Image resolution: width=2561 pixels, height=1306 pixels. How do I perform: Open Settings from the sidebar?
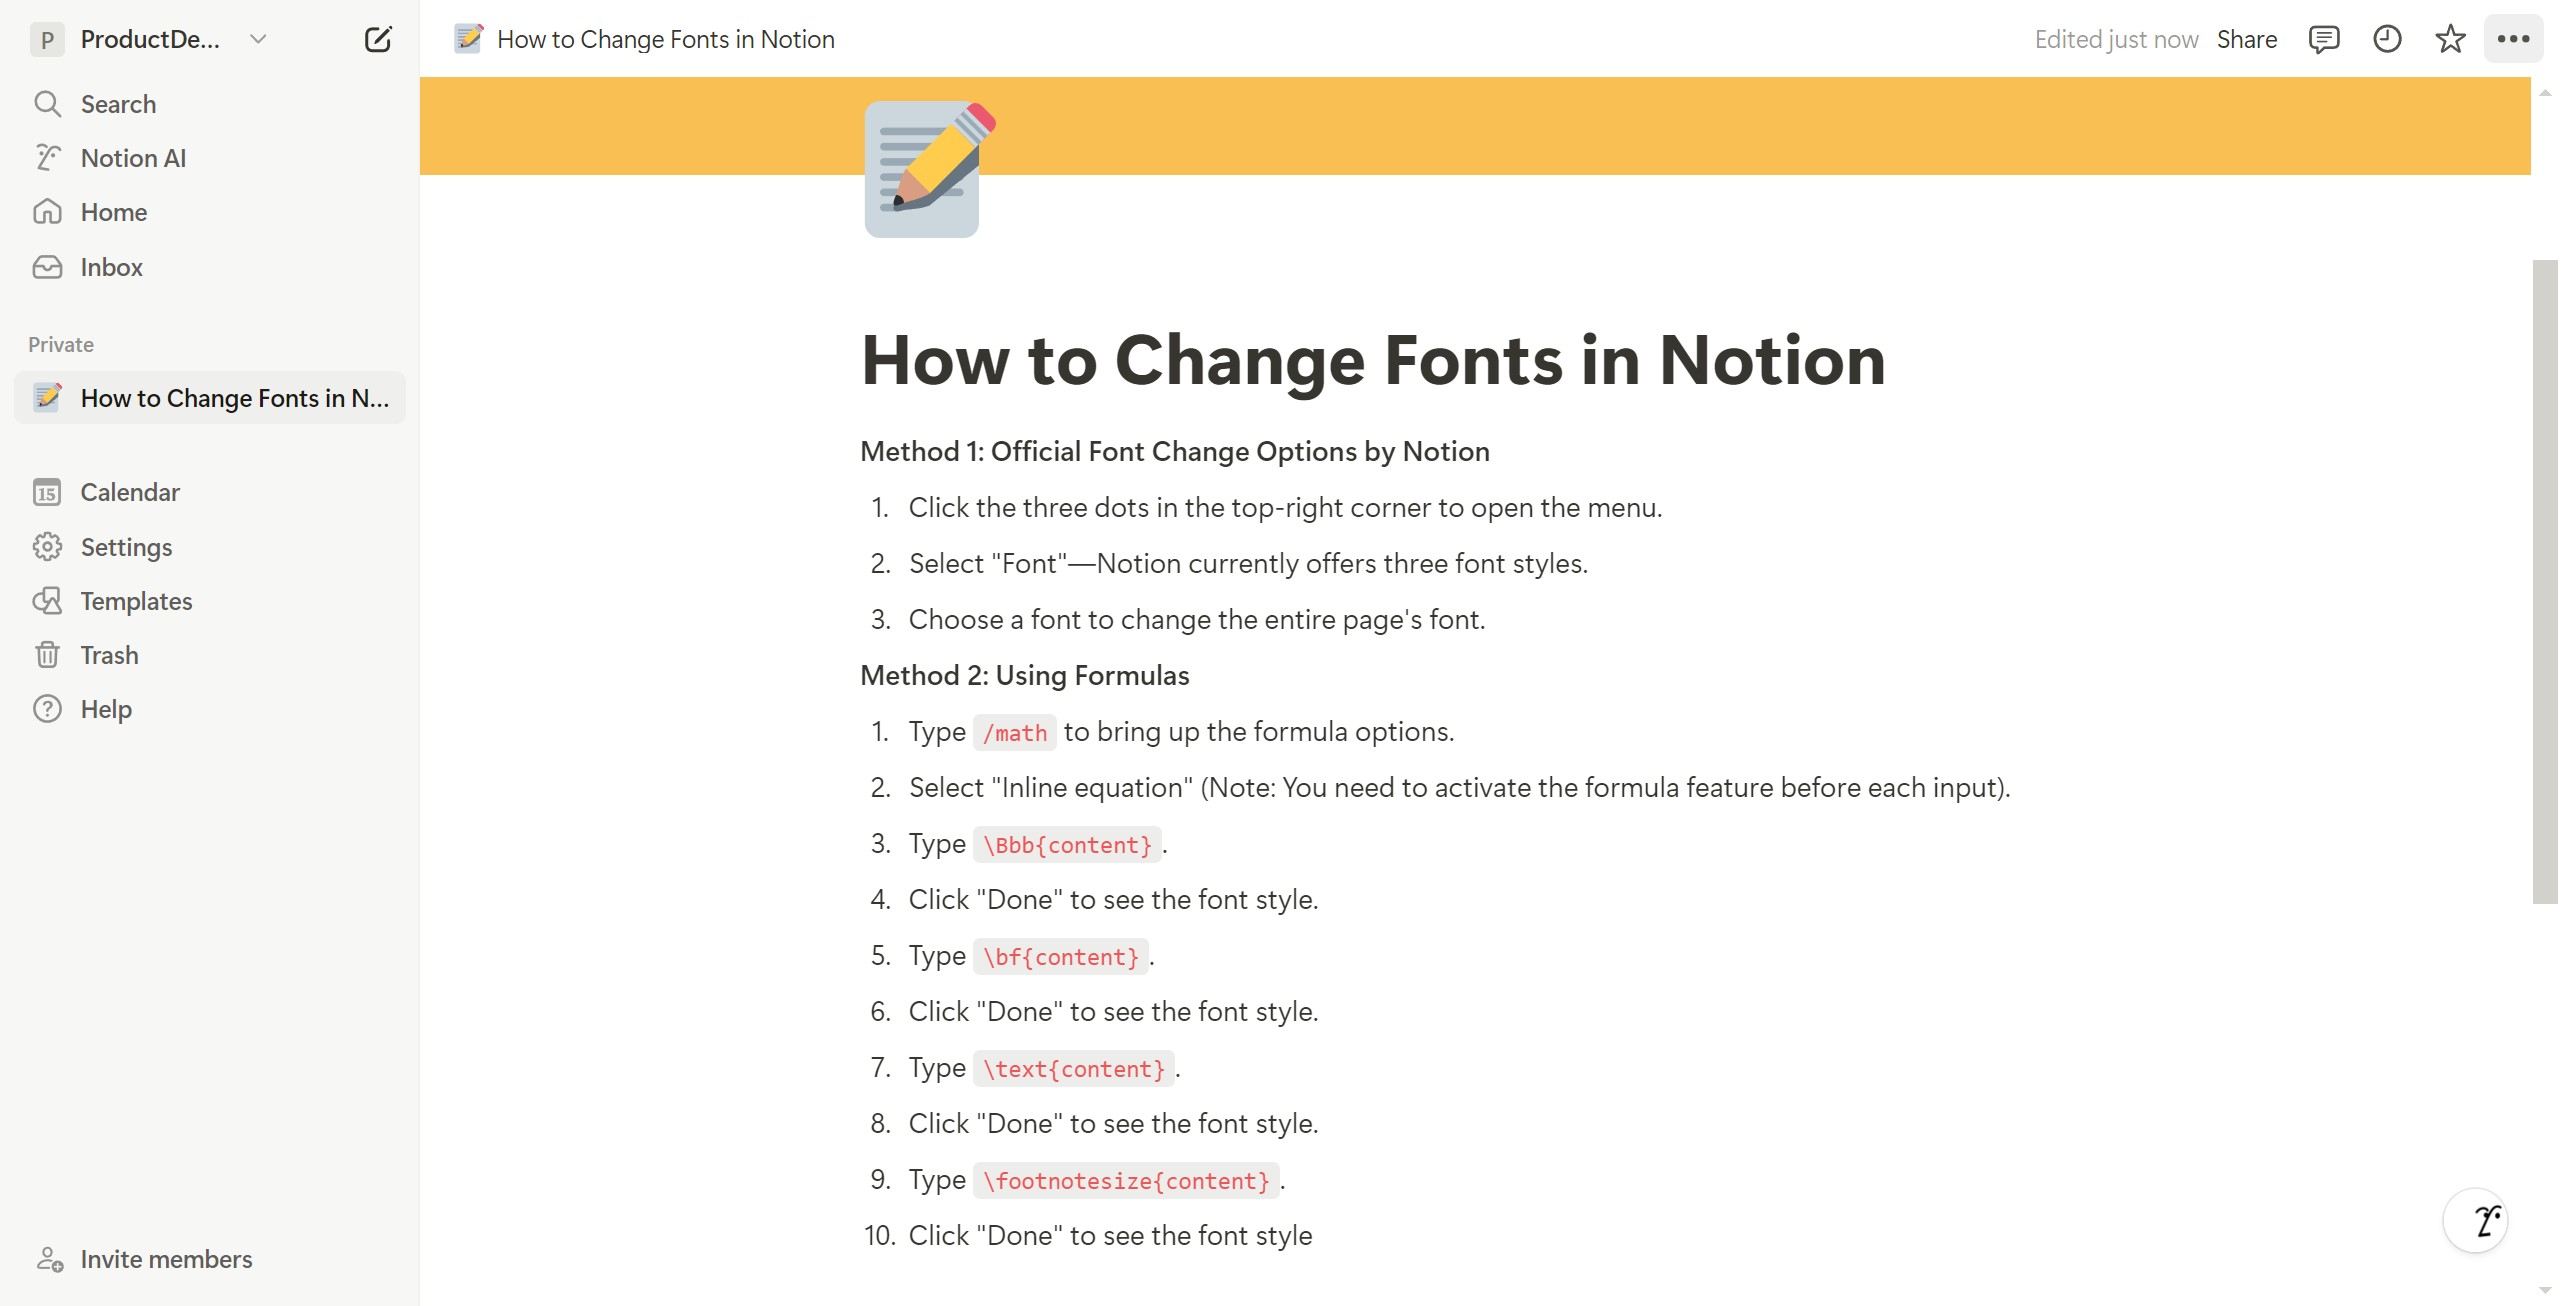coord(210,547)
